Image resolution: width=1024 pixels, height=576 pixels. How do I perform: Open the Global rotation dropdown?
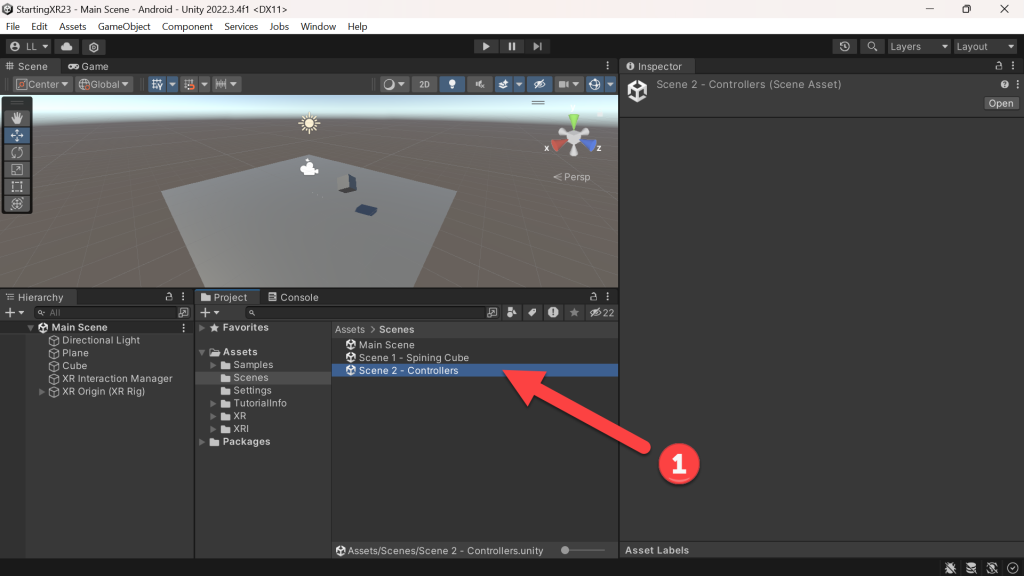pos(104,84)
